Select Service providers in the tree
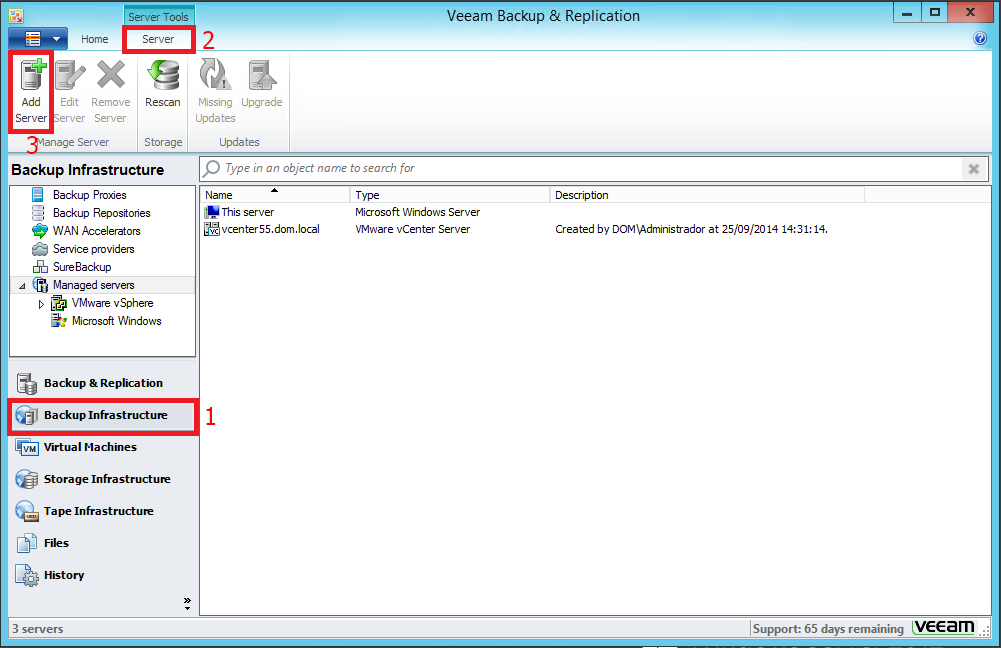The width and height of the screenshot is (1001, 648). 93,249
